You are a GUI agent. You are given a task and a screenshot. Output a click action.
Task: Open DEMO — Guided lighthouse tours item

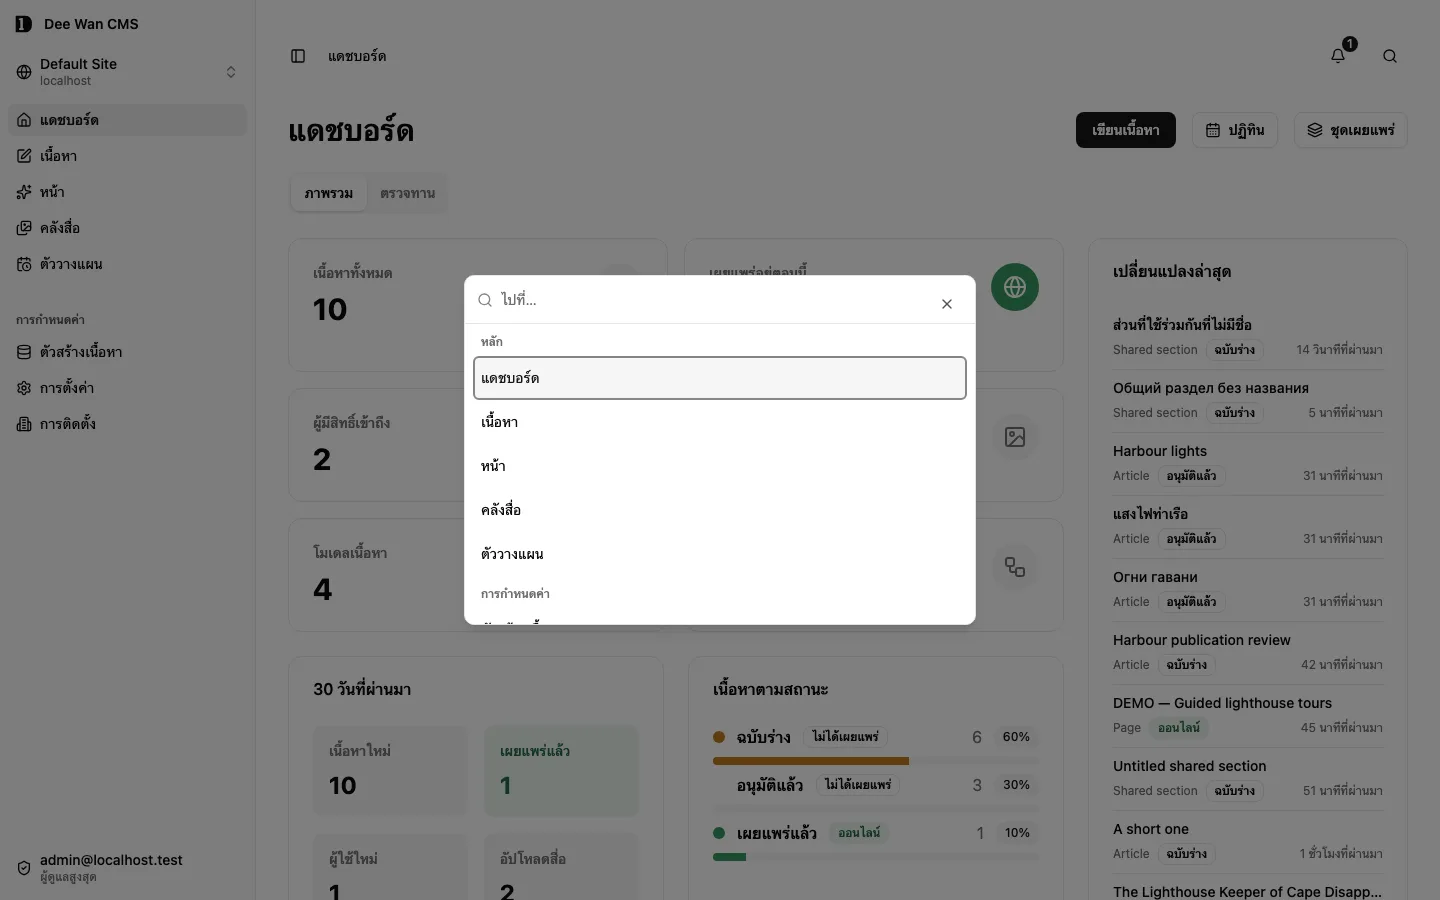coord(1248,715)
